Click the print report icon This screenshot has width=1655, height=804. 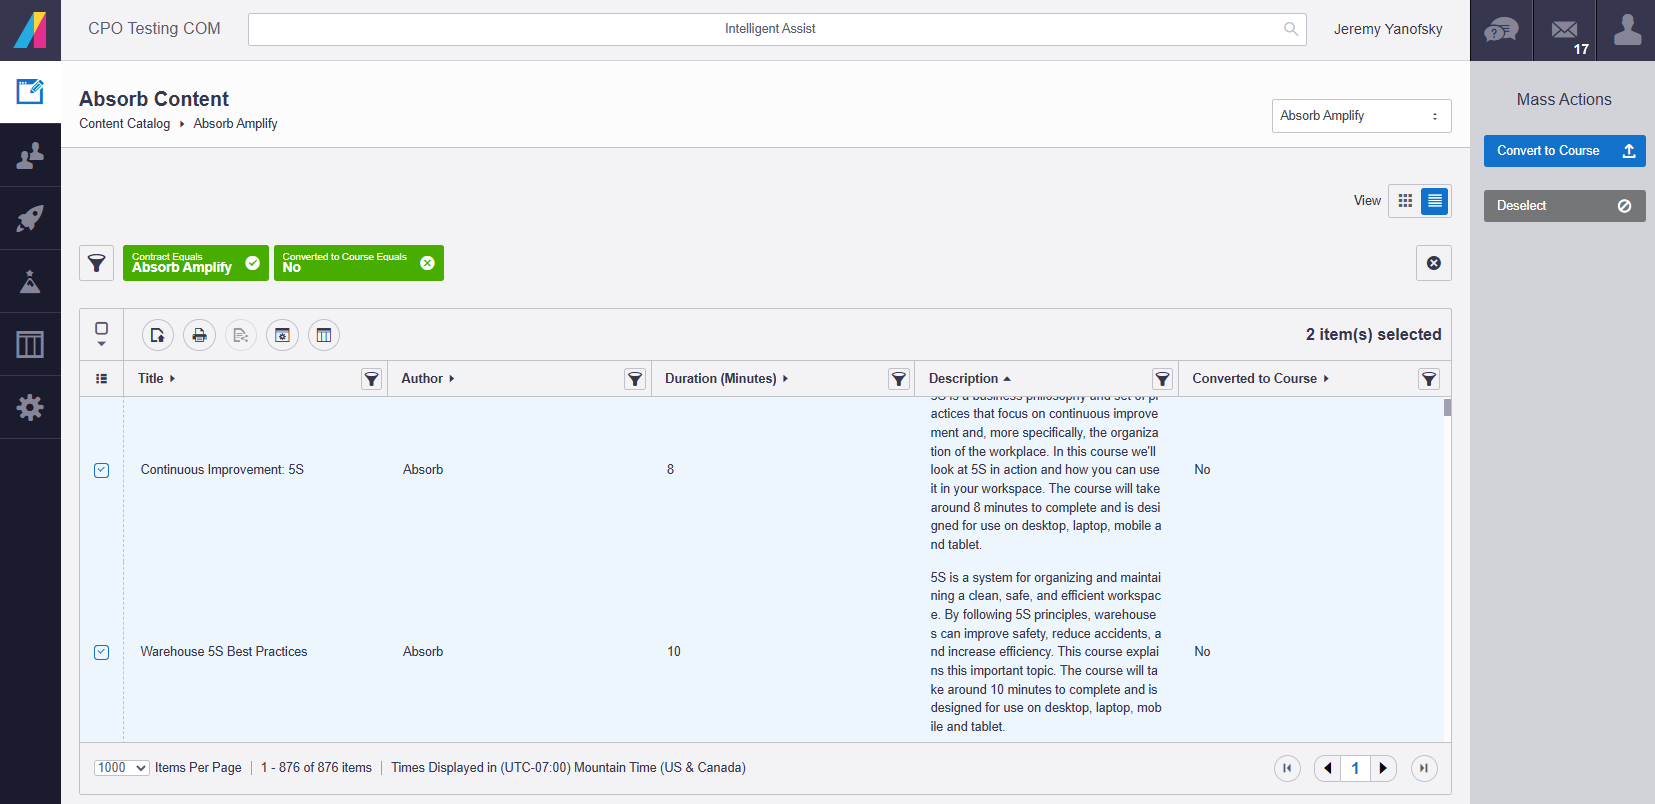199,335
